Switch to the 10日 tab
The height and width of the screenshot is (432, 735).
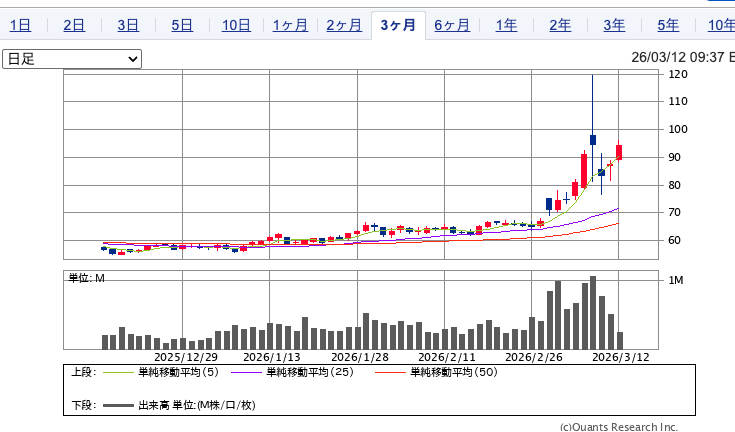coord(236,25)
